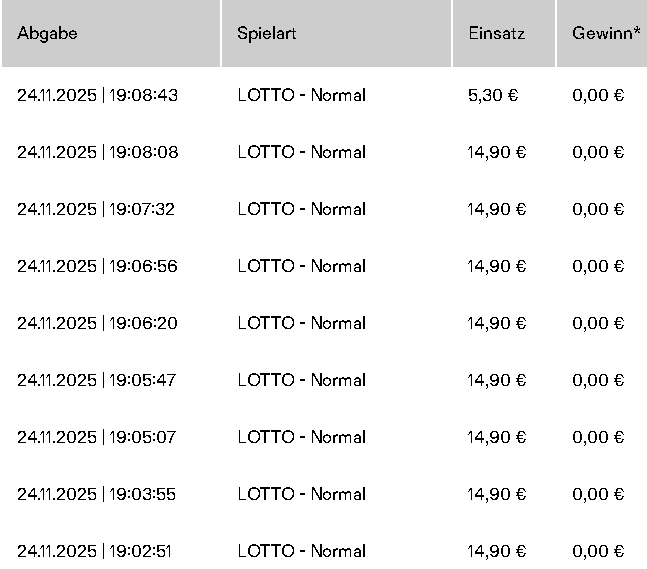This screenshot has width=647, height=569.
Task: Click the 0,00 € winnings for 19:08:43
Action: [x=598, y=96]
